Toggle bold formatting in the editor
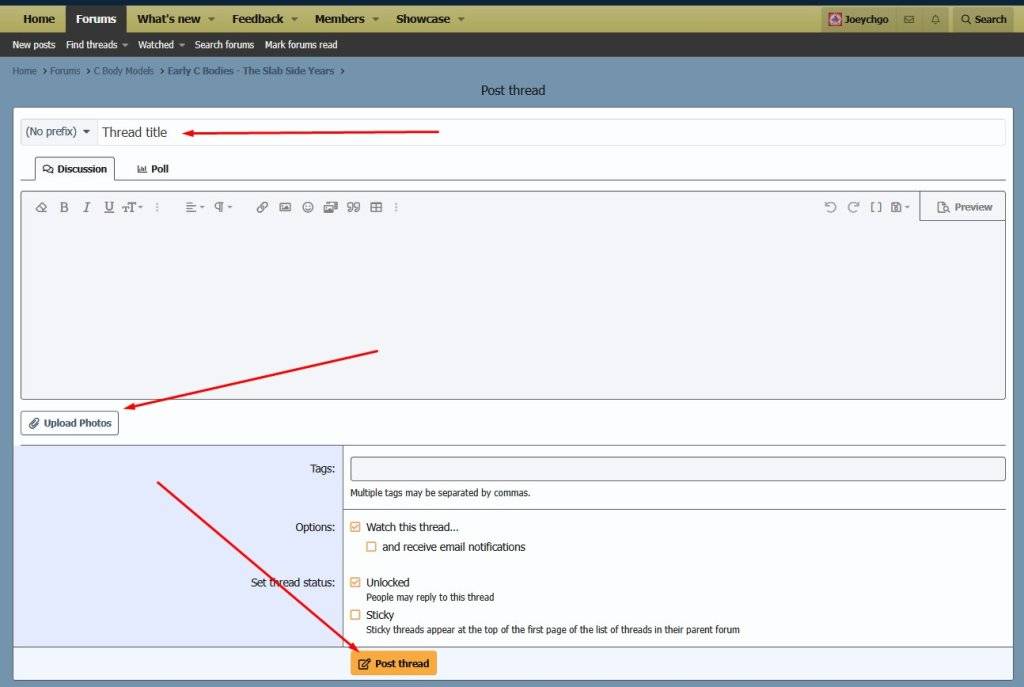This screenshot has height=687, width=1024. click(x=64, y=208)
